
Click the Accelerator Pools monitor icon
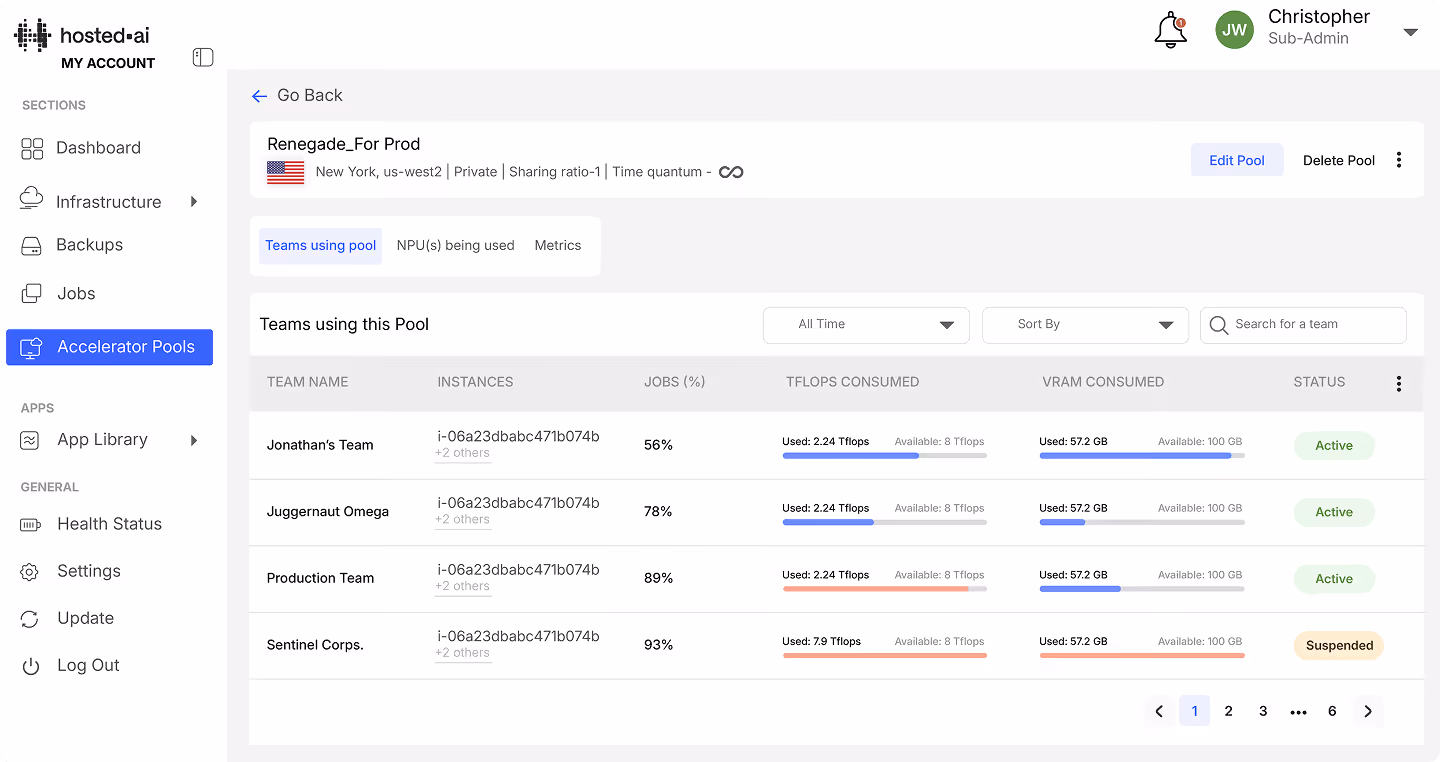[x=32, y=348]
